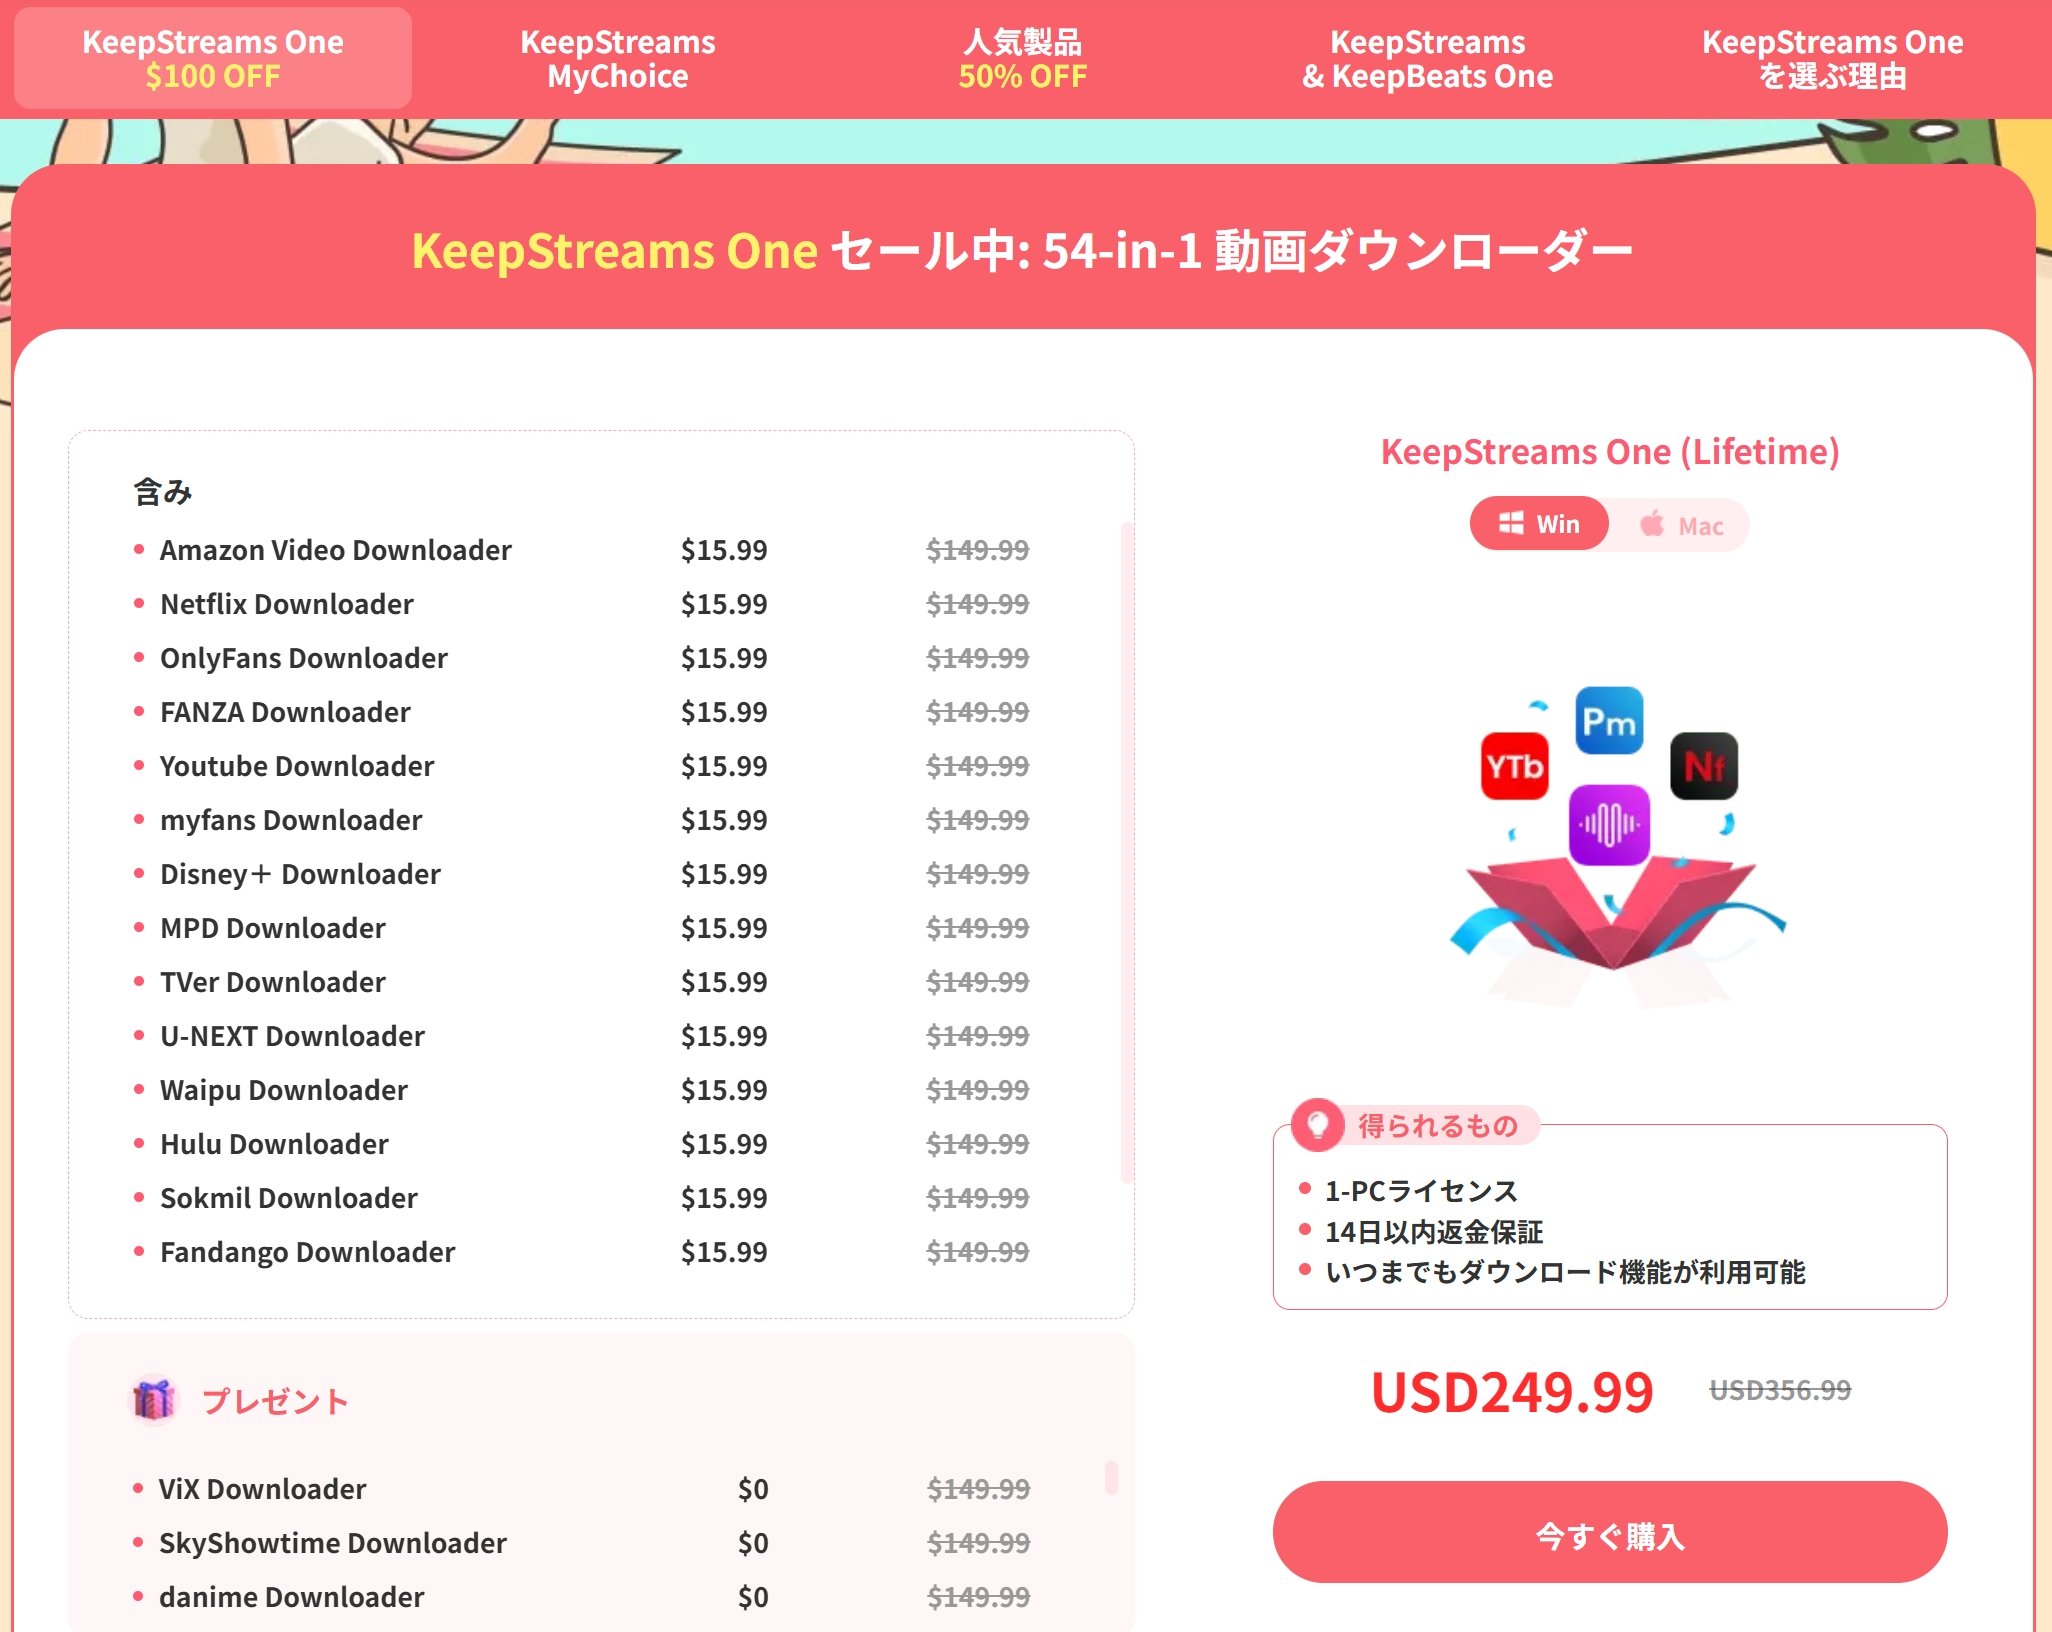Click the struck-through USD356.99 price
Image resolution: width=2052 pixels, height=1632 pixels.
click(1779, 1390)
